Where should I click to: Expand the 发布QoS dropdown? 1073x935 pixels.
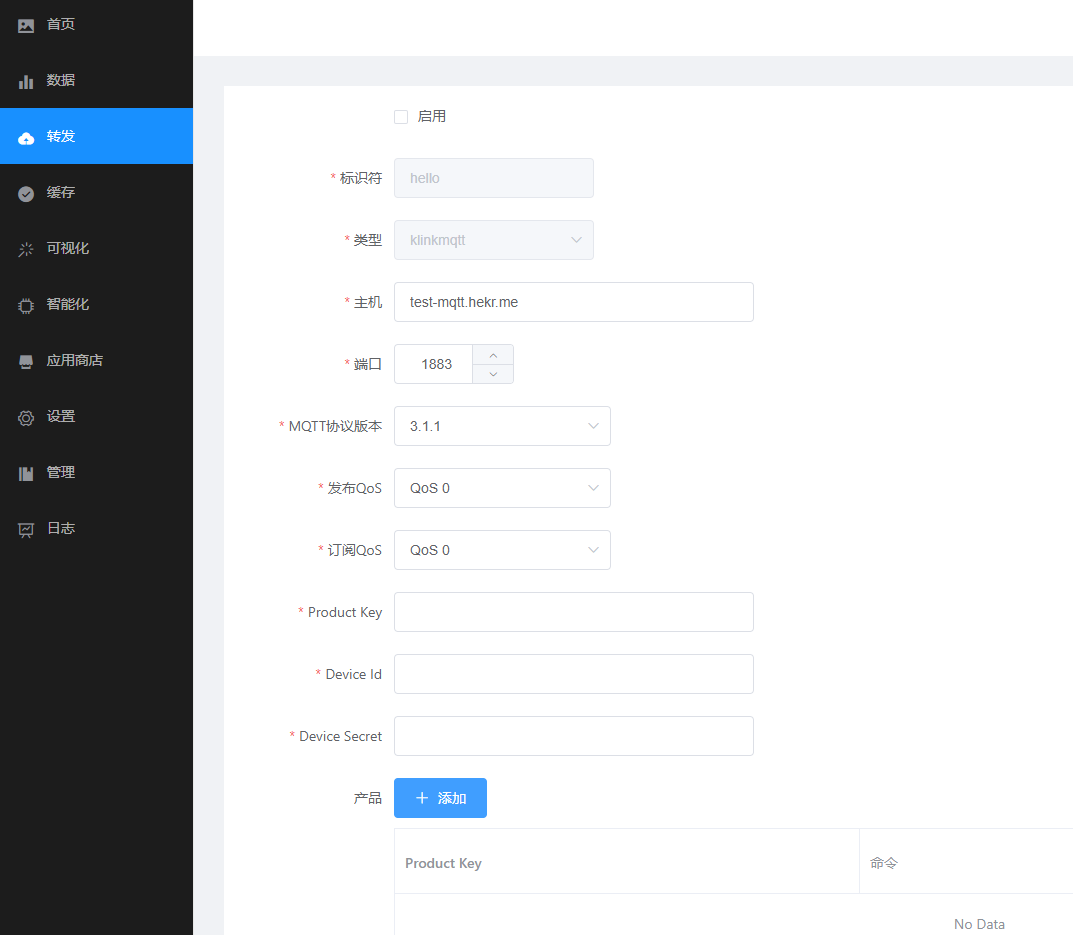[x=502, y=488]
